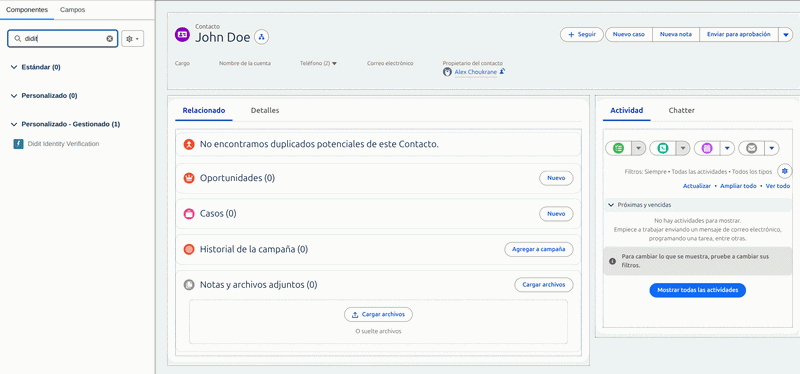Collapse the Estándar (0) section
The height and width of the screenshot is (374, 800).
coord(14,67)
